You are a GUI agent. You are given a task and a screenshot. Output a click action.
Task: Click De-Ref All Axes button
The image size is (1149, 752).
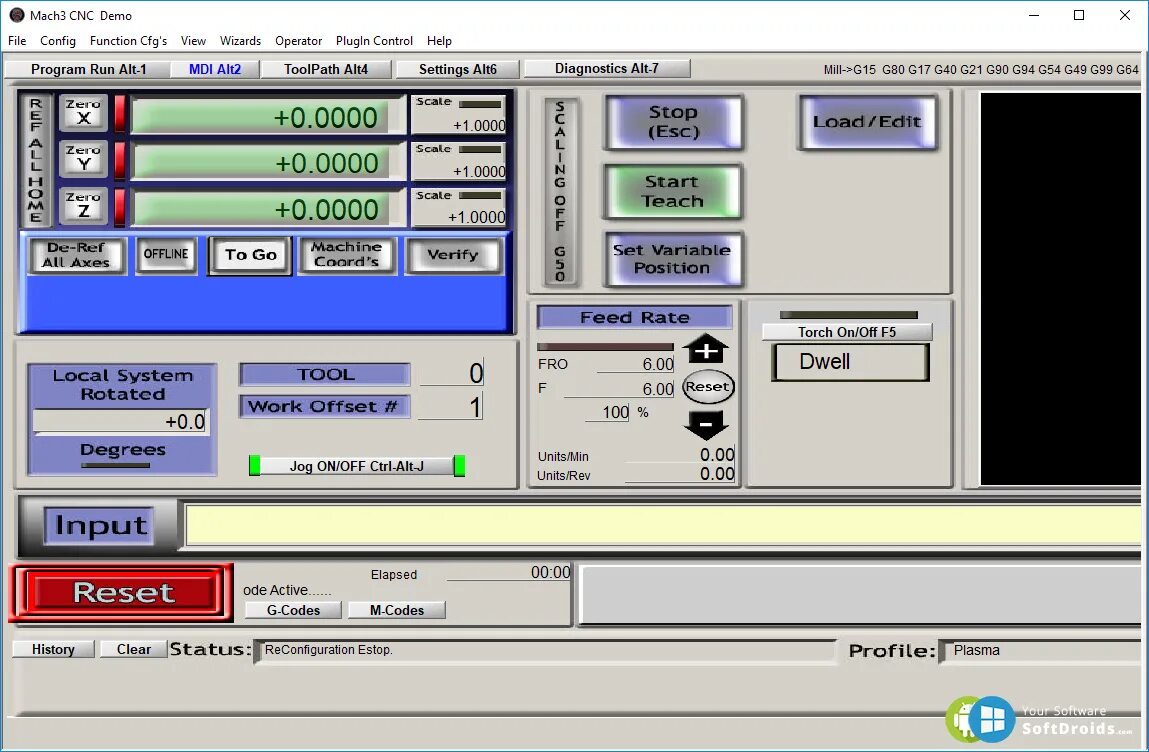pyautogui.click(x=76, y=254)
